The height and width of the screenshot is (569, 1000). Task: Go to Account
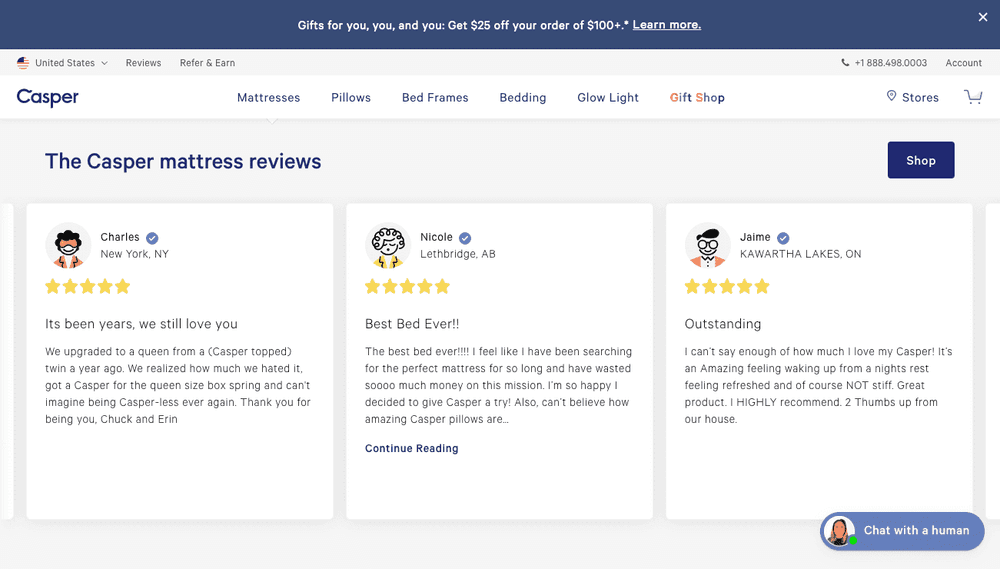click(963, 63)
